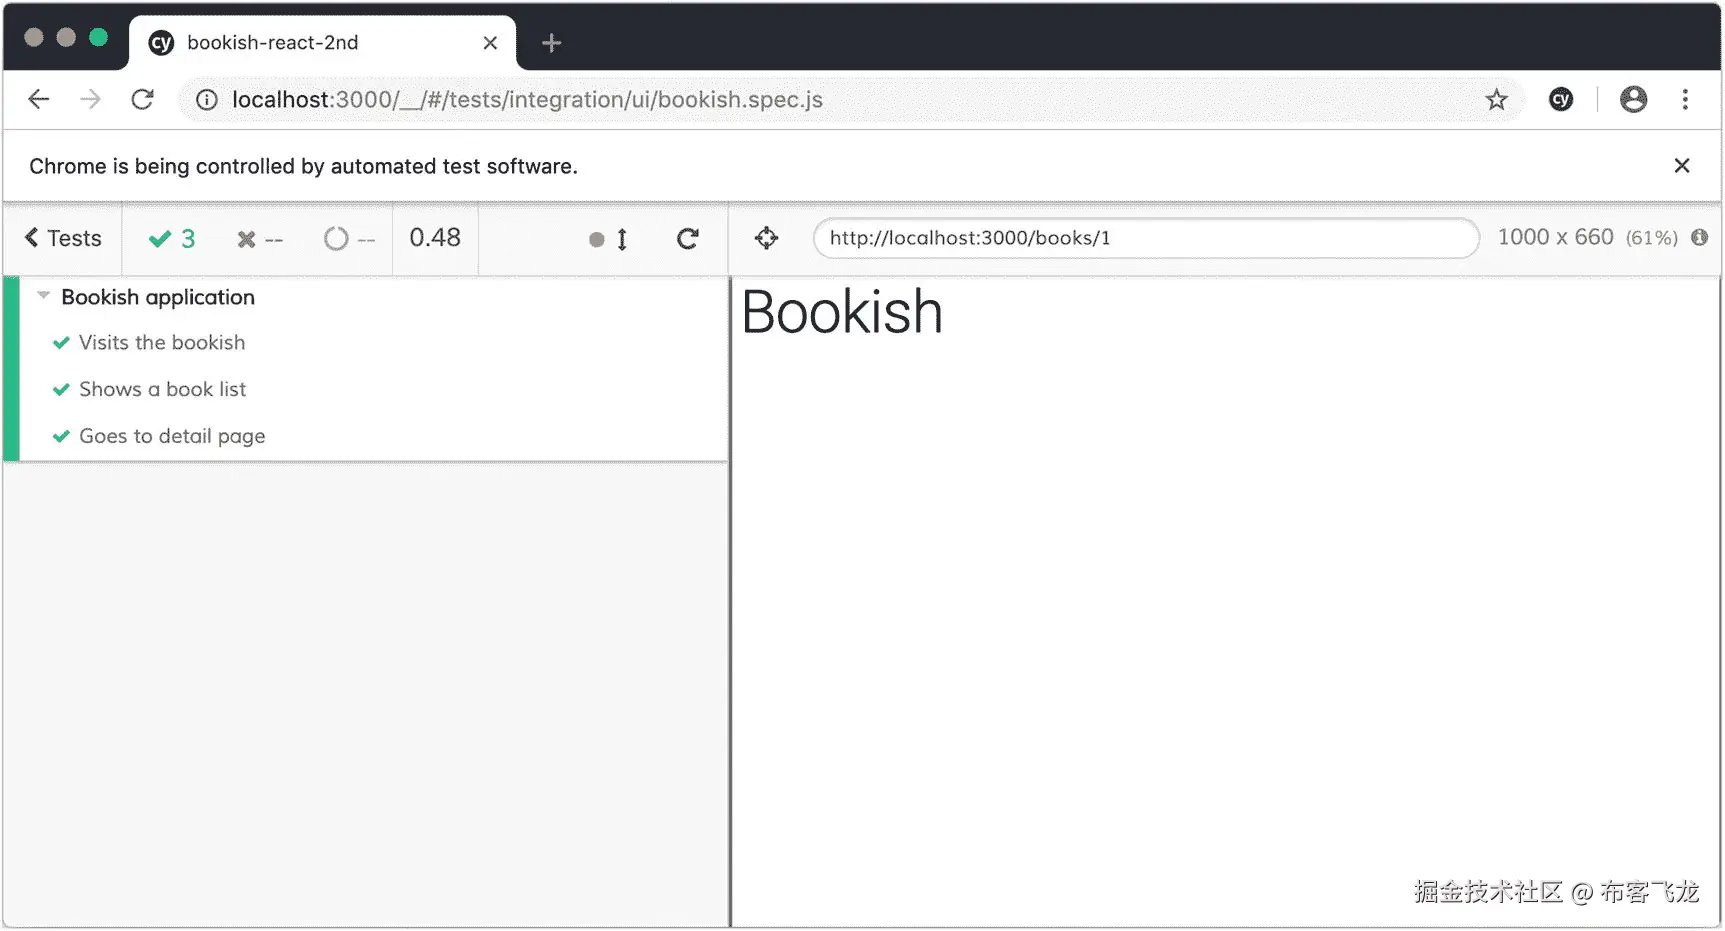Open the Shows a book list test

click(162, 389)
